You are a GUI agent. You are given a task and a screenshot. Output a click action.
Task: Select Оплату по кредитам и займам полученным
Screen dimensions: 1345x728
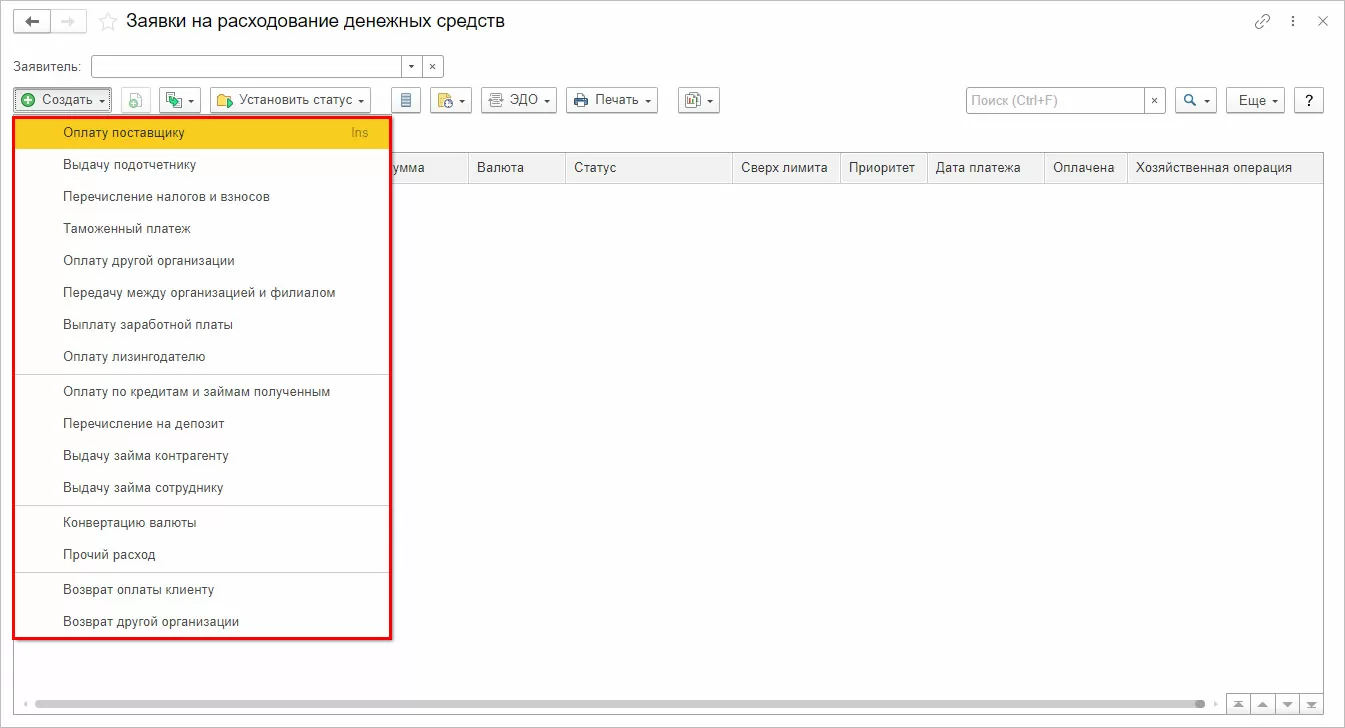[x=202, y=391]
